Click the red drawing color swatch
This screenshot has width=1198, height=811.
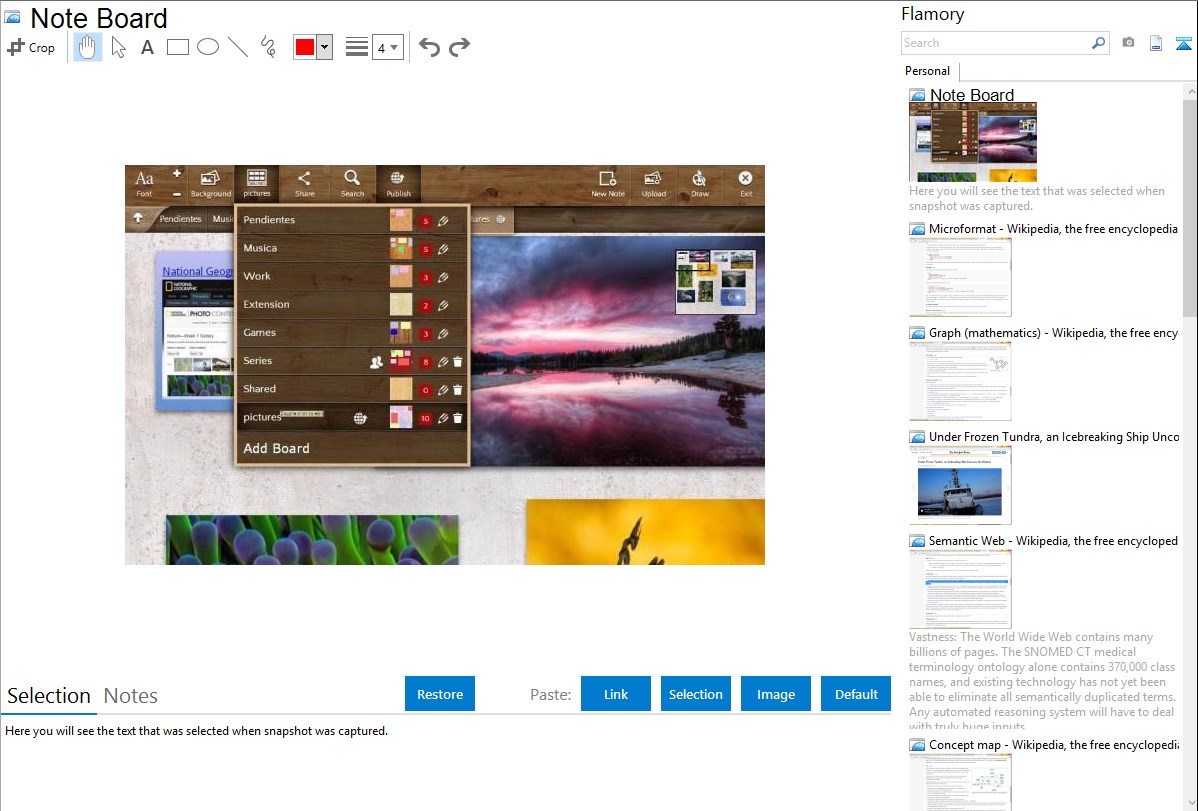pyautogui.click(x=305, y=47)
